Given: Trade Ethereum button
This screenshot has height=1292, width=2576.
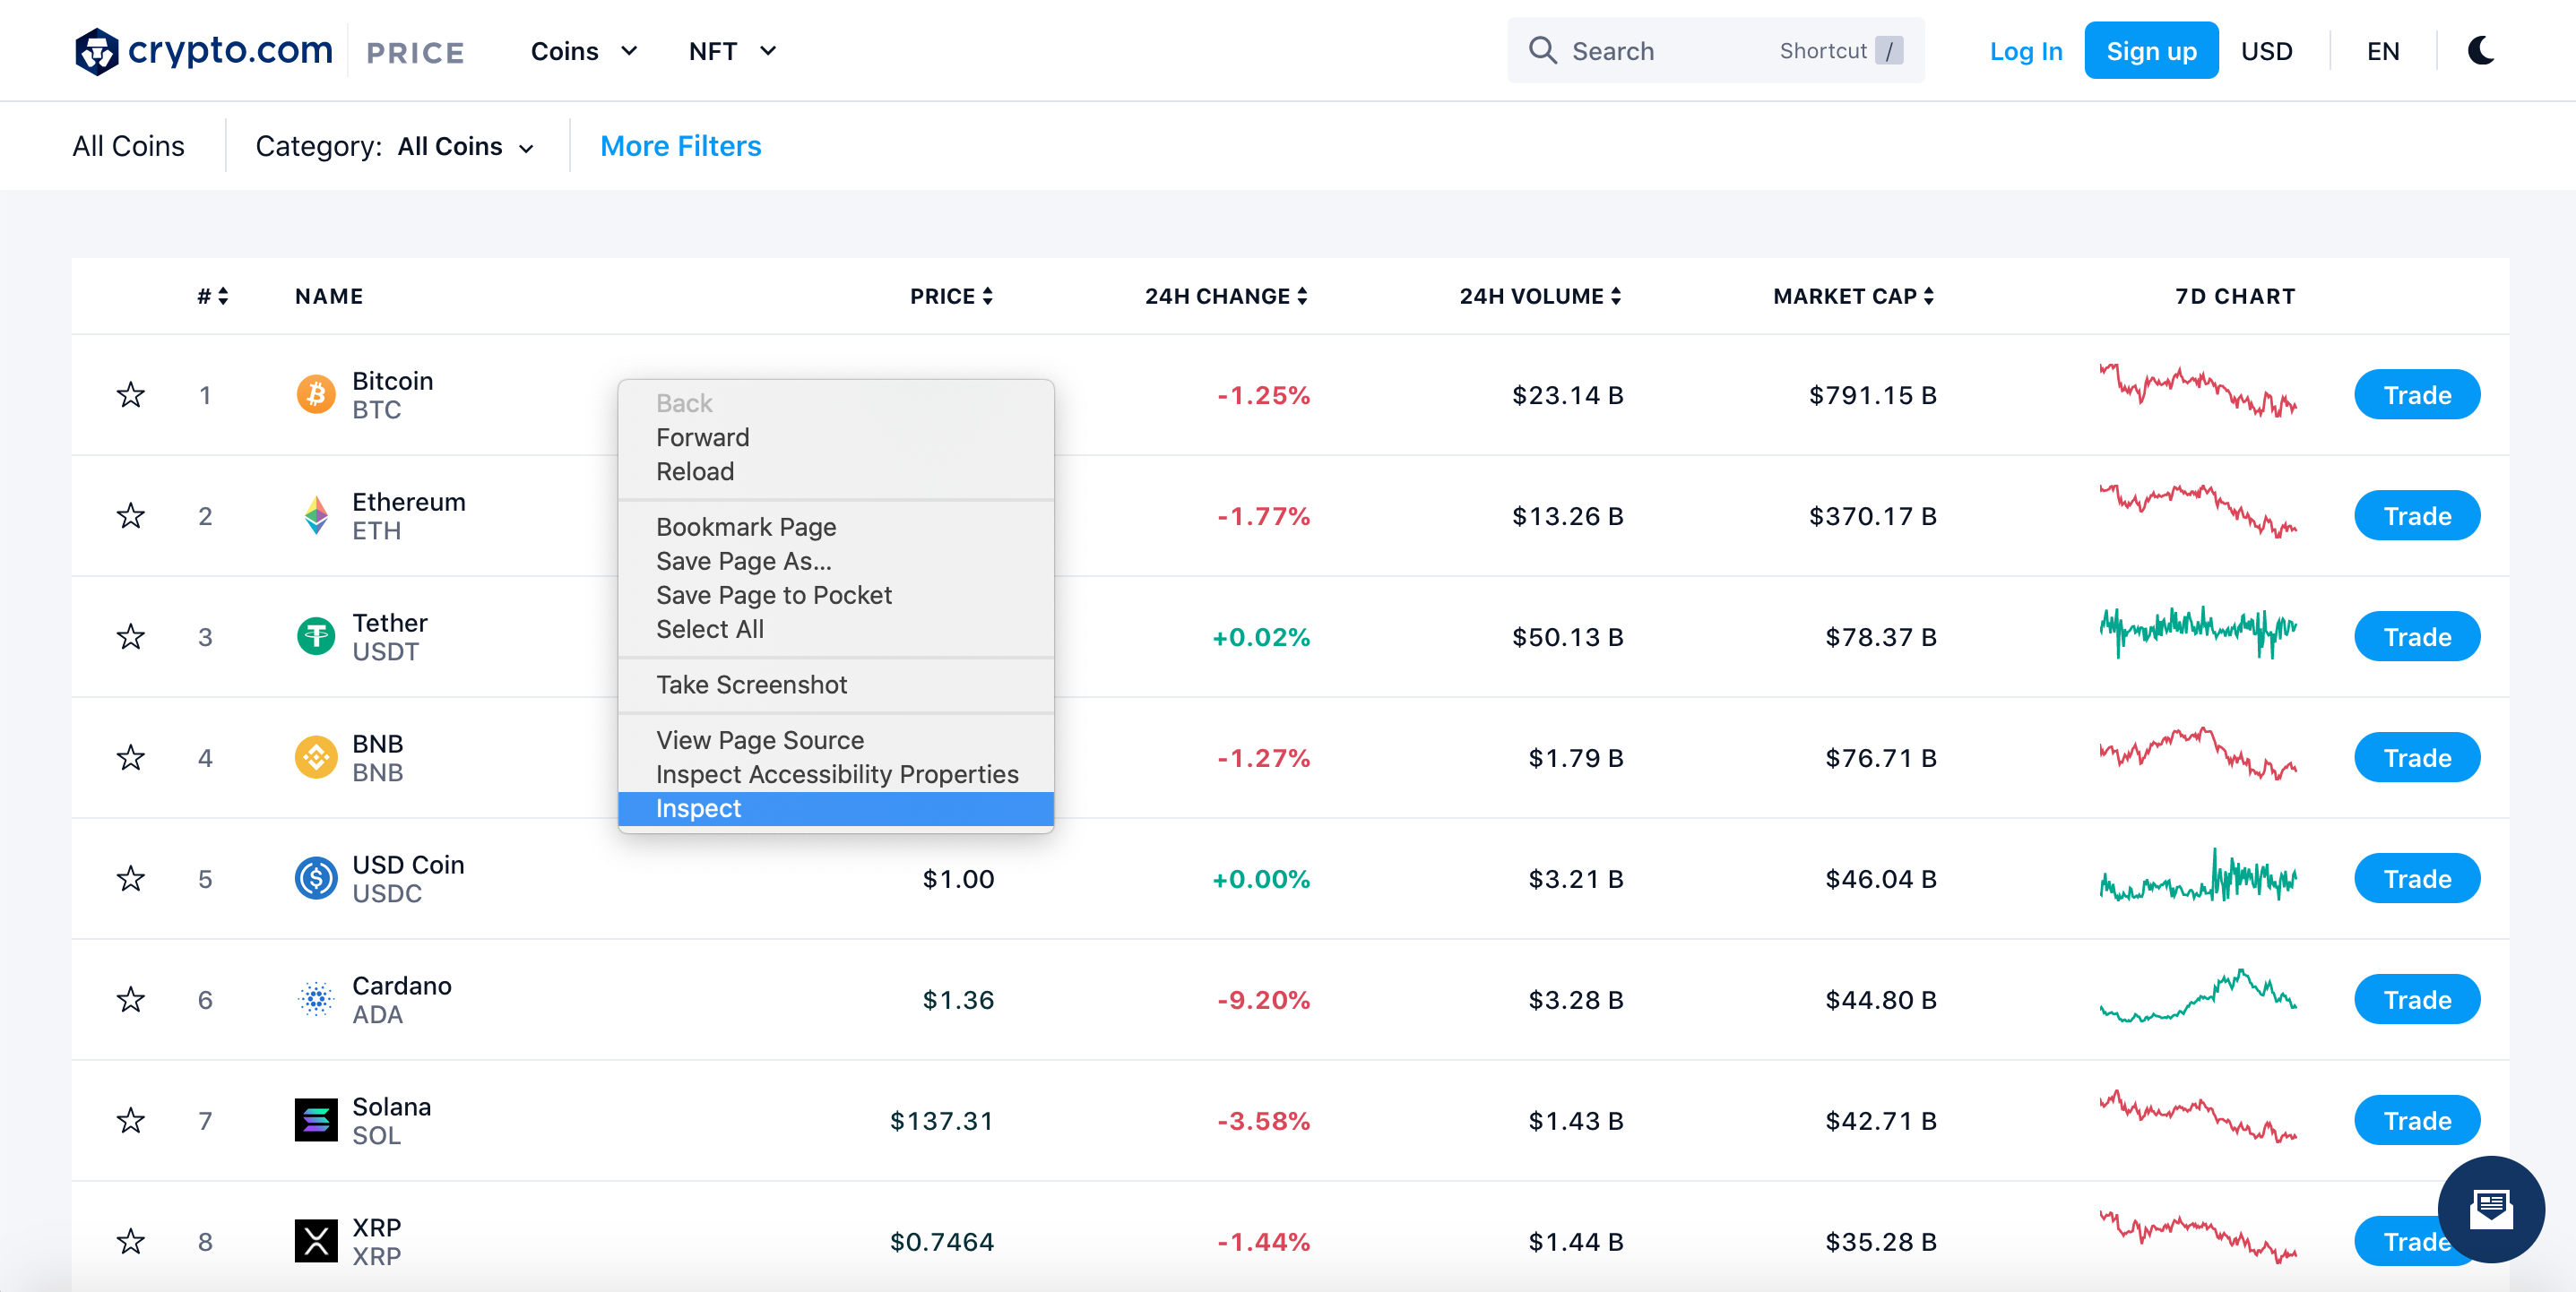Looking at the screenshot, I should tap(2416, 515).
